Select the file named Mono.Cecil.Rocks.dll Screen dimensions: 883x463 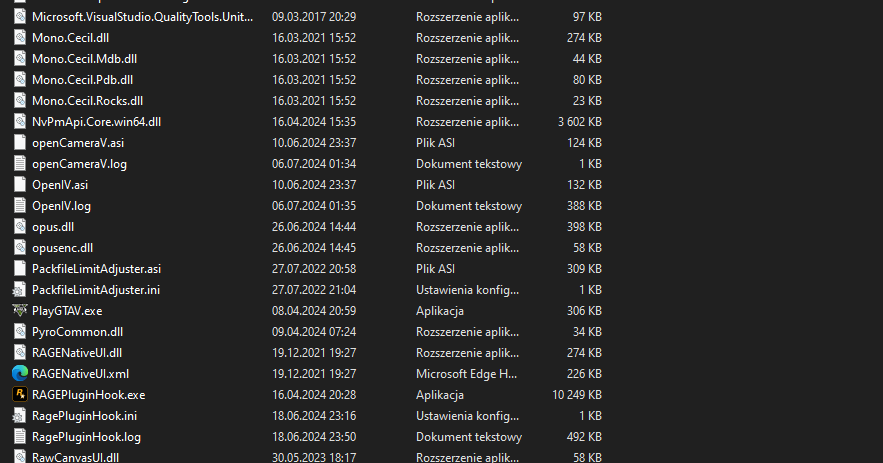[87, 100]
